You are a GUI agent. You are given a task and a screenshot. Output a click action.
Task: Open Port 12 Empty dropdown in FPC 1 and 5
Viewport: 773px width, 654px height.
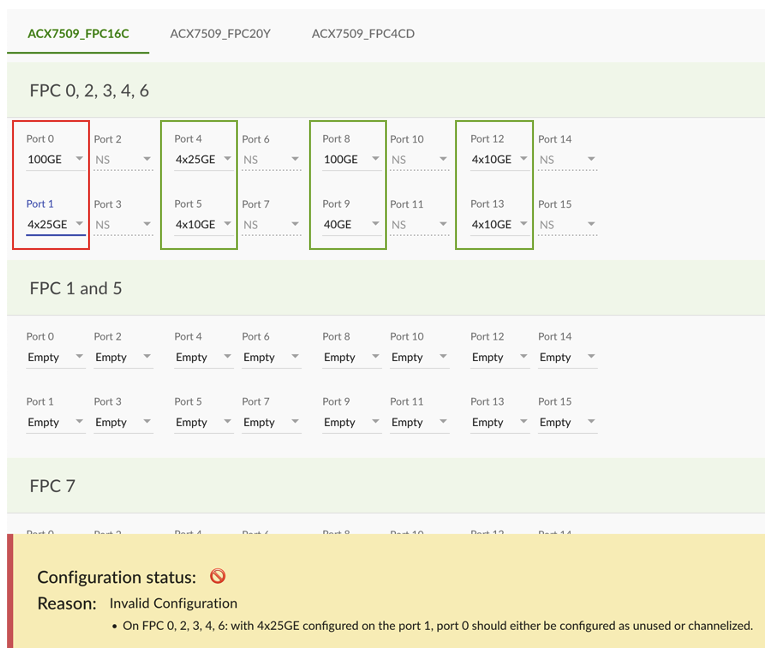tap(500, 357)
